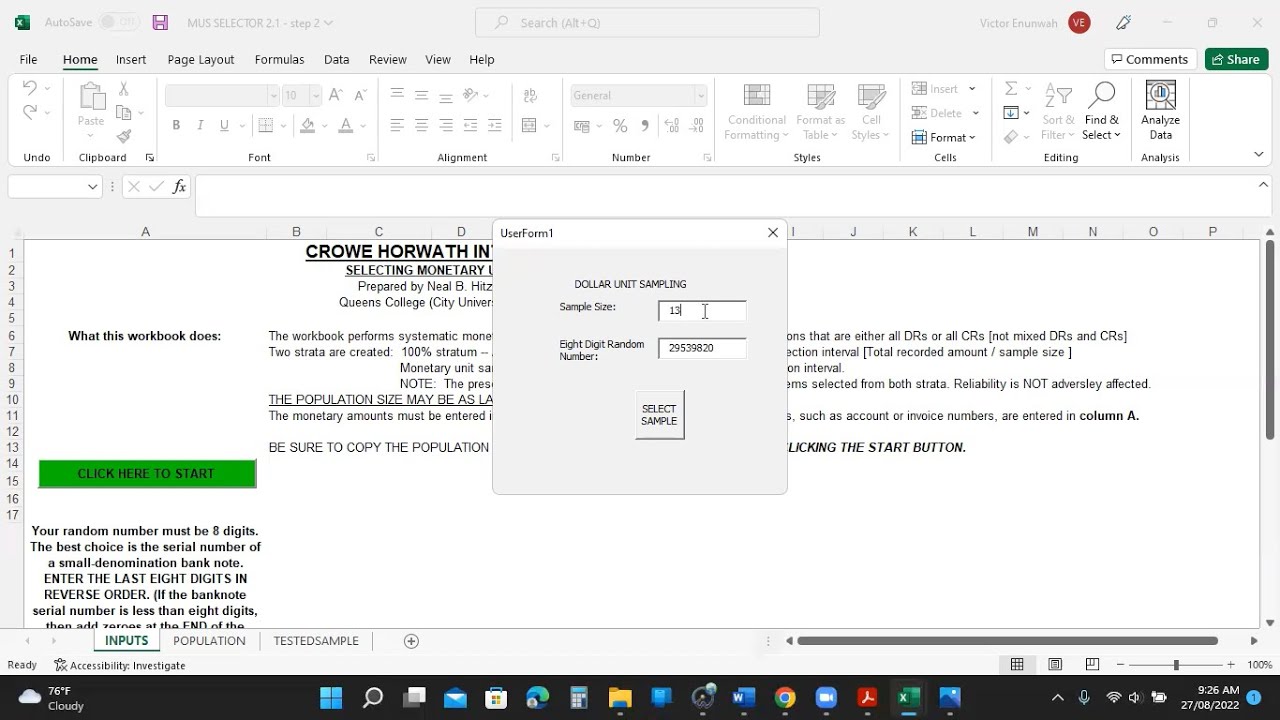Click the search box in title bar

(x=647, y=22)
